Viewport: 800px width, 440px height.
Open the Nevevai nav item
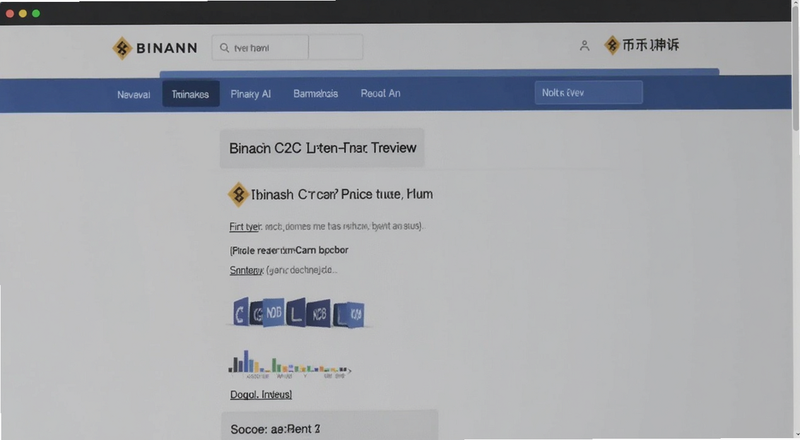click(x=134, y=94)
